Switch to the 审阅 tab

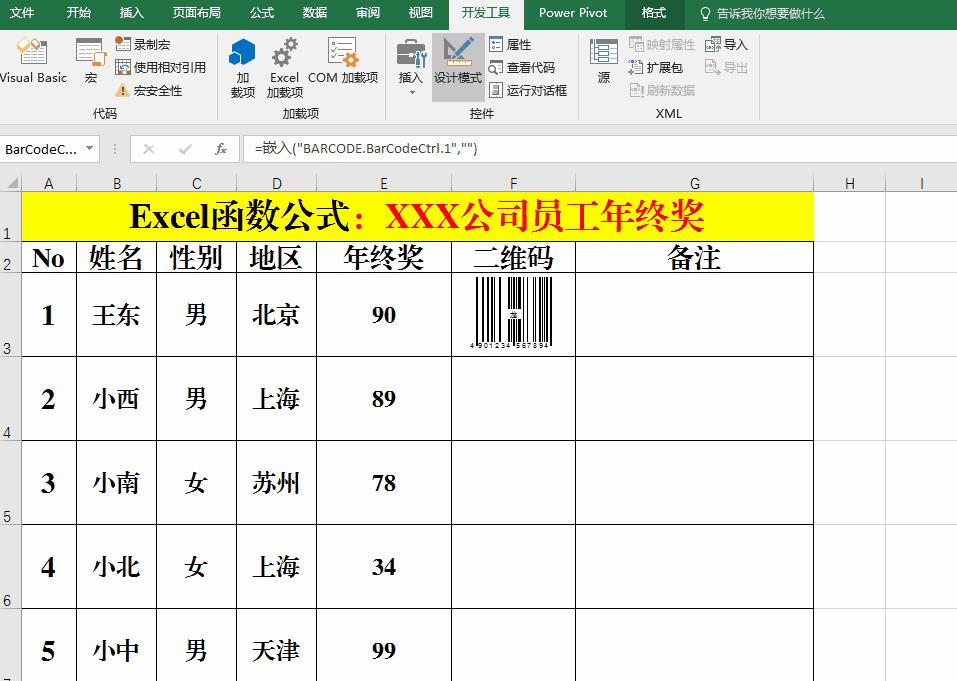pos(368,13)
